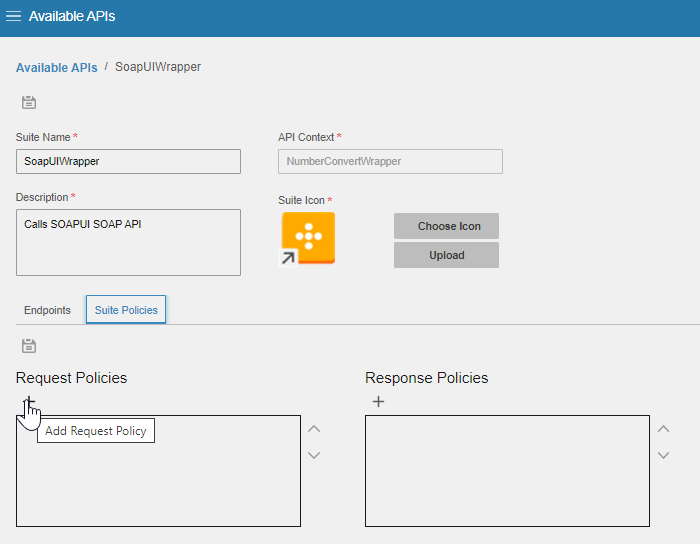This screenshot has width=700, height=544.
Task: Click the Available APIs header title
Action: pos(72,17)
